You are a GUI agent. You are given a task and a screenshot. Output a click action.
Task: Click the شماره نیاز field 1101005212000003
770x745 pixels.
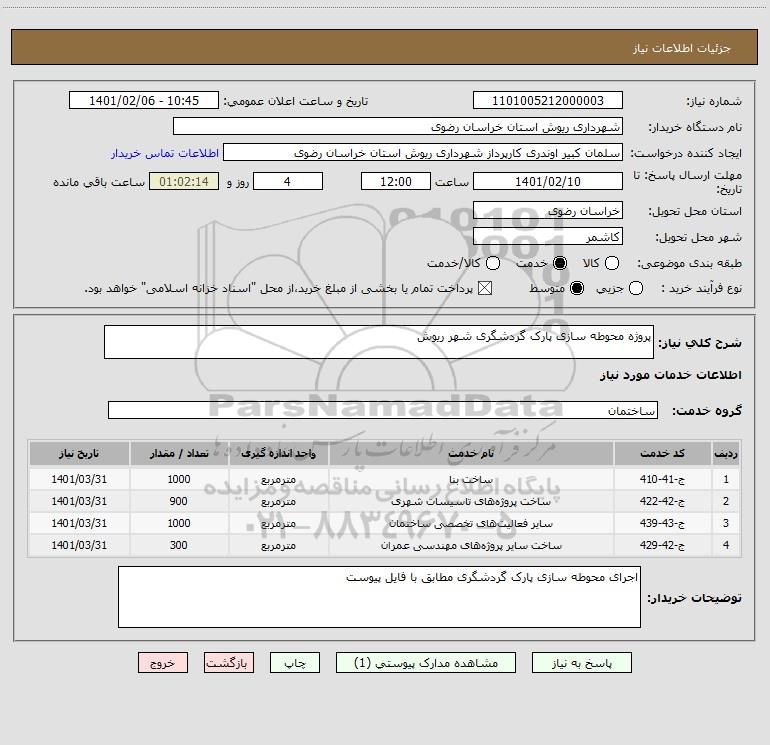[x=548, y=101]
